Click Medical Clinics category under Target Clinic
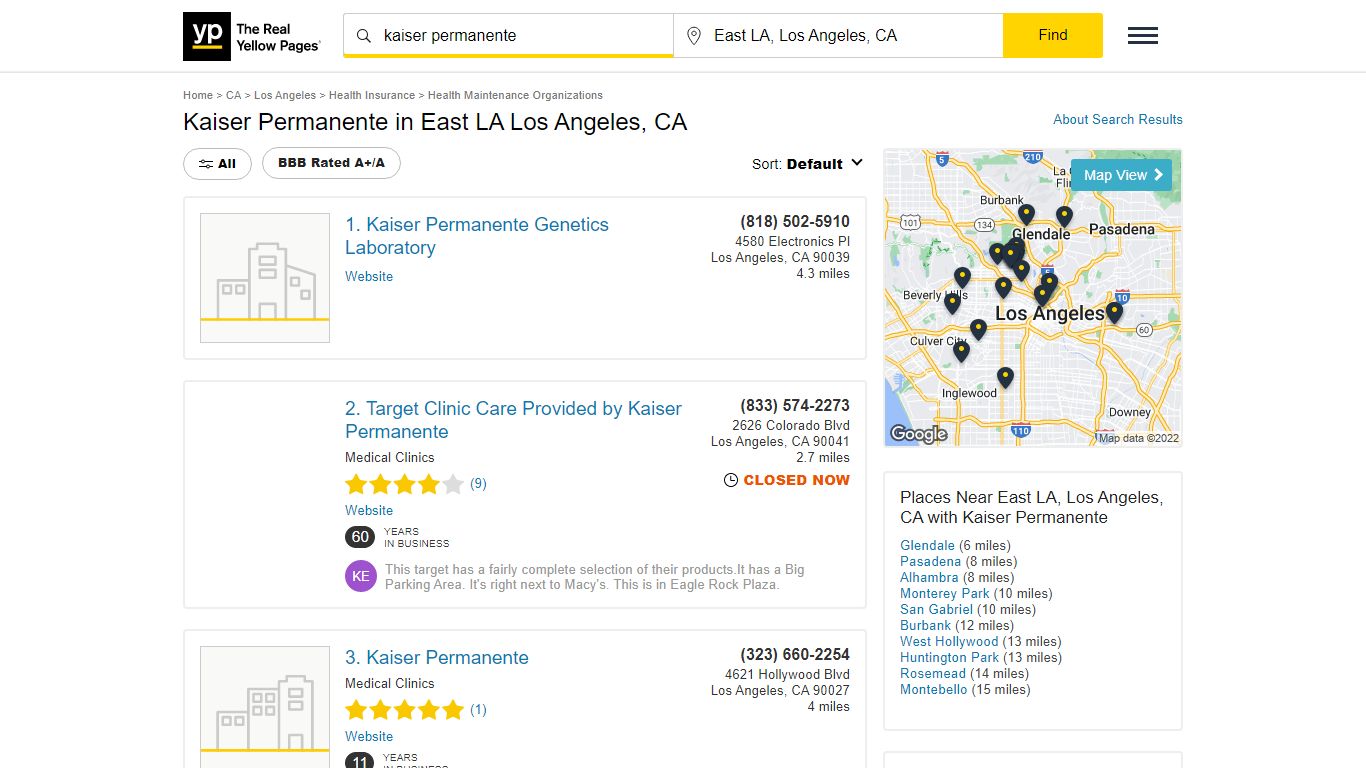Image resolution: width=1366 pixels, height=768 pixels. pyautogui.click(x=390, y=457)
